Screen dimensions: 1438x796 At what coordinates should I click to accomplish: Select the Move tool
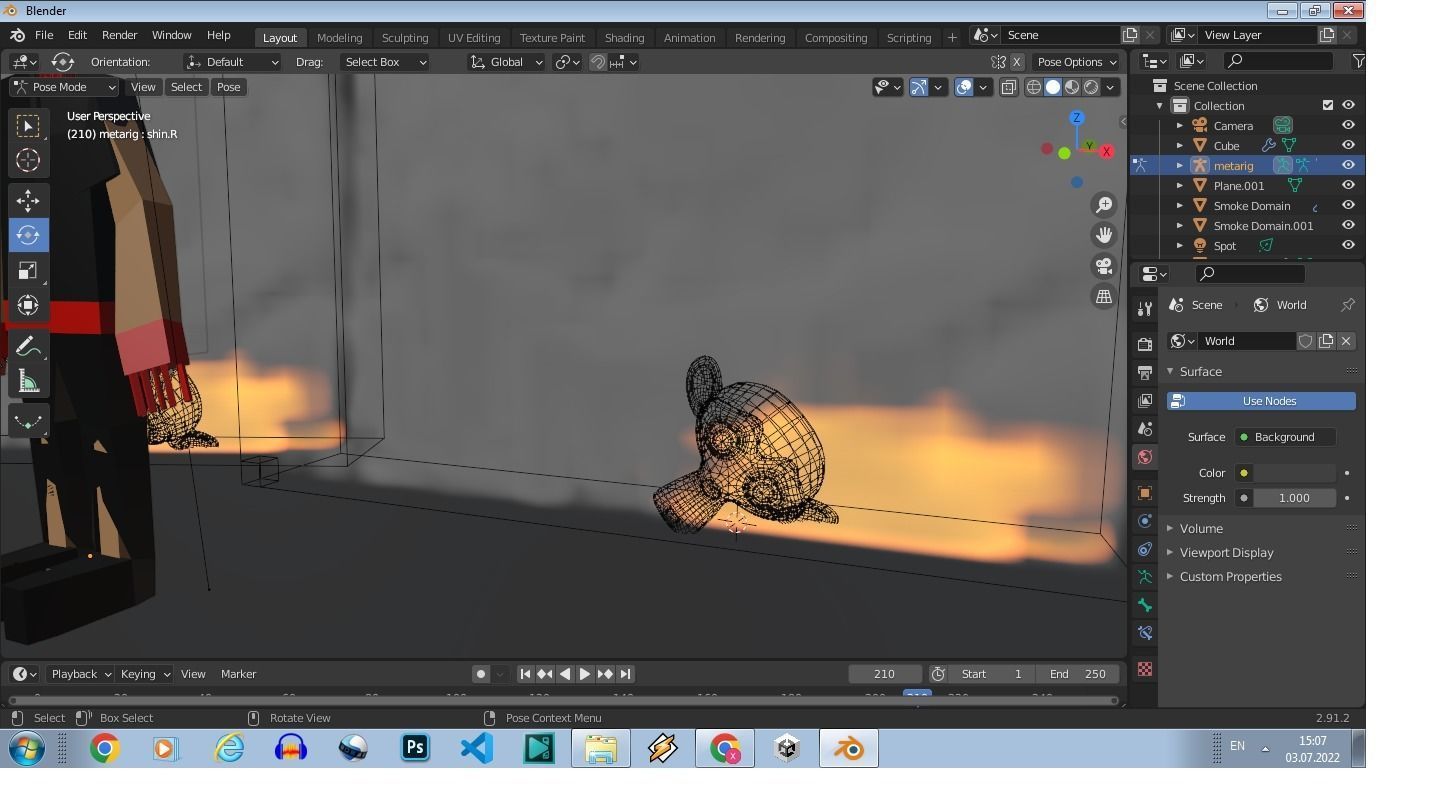pyautogui.click(x=28, y=200)
